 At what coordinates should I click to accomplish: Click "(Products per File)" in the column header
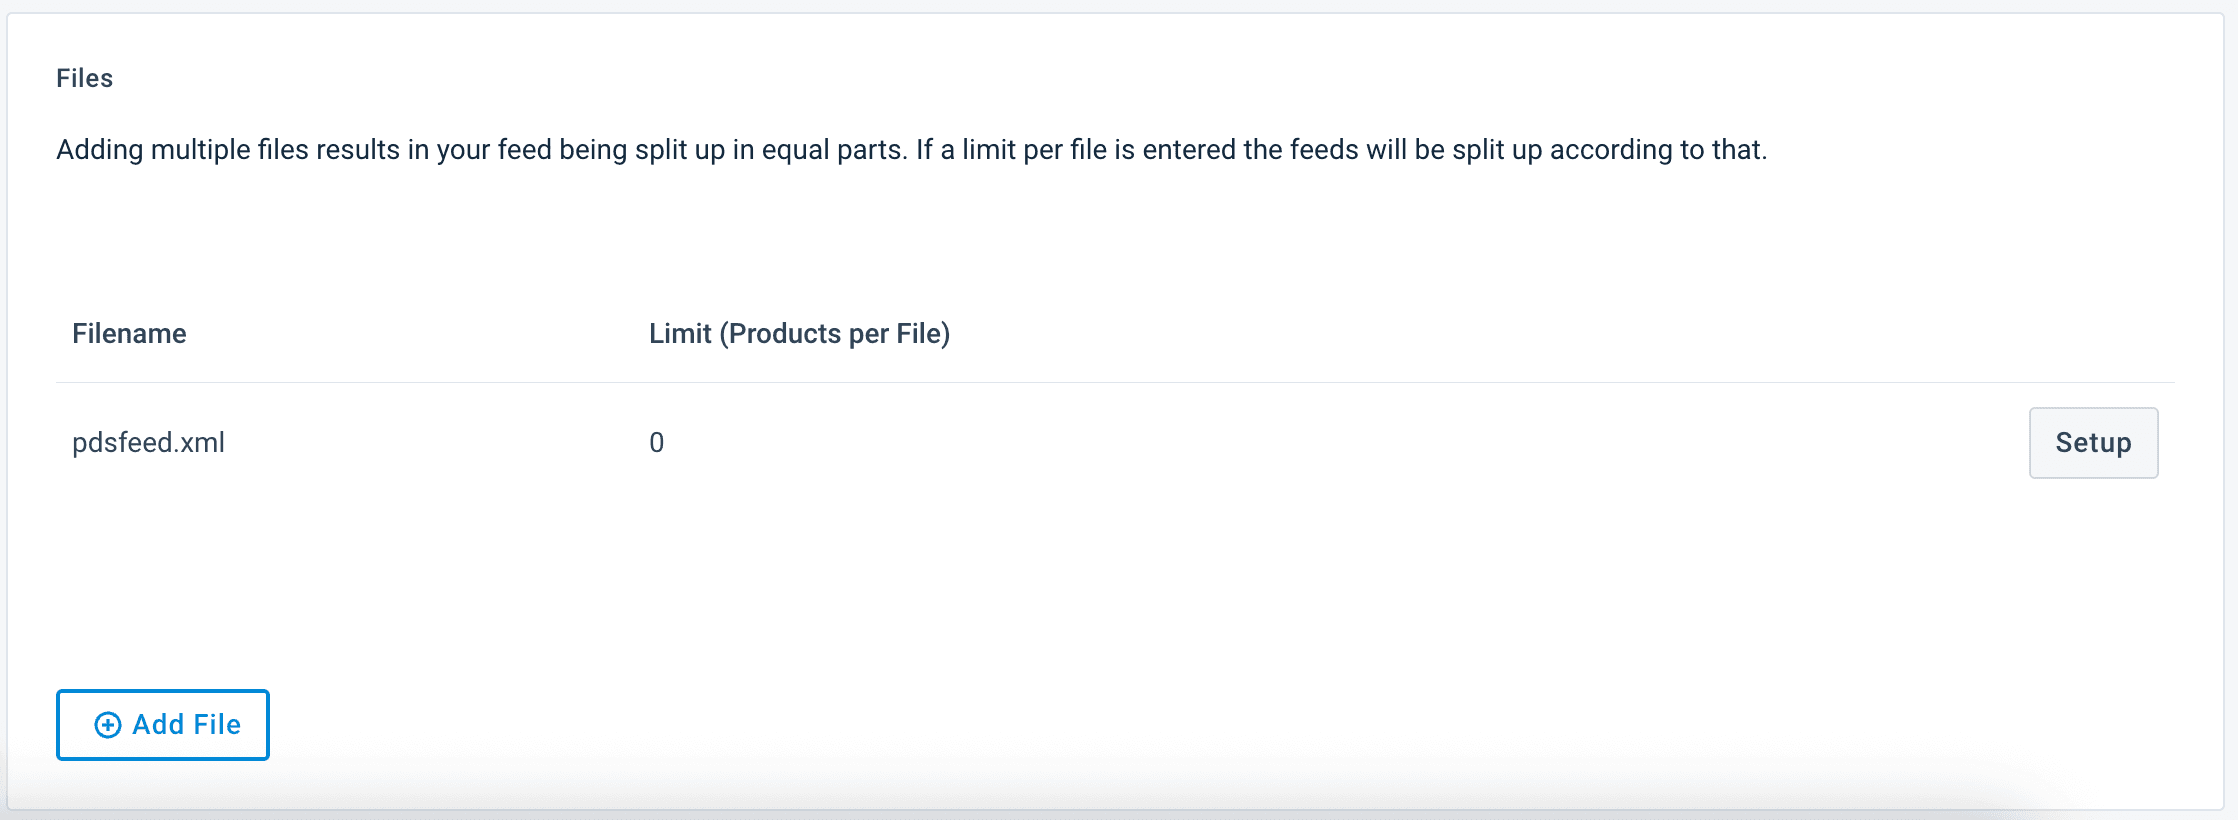pos(835,334)
